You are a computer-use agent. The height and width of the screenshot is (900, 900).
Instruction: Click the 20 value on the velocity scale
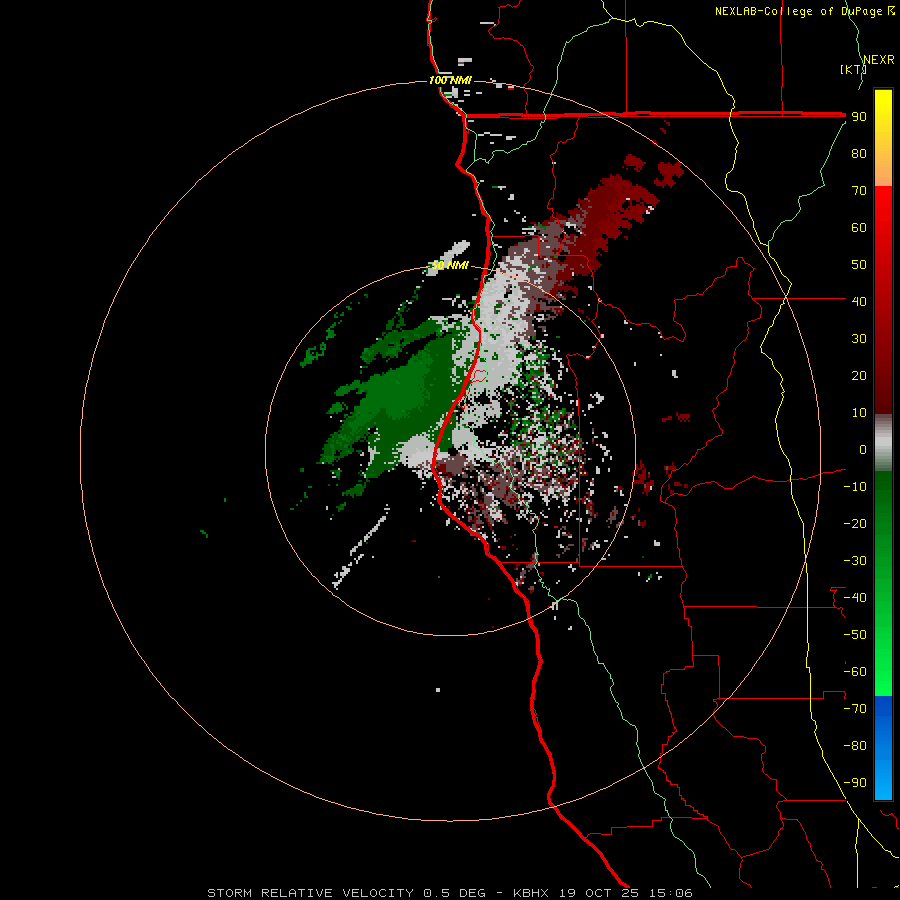pyautogui.click(x=859, y=376)
